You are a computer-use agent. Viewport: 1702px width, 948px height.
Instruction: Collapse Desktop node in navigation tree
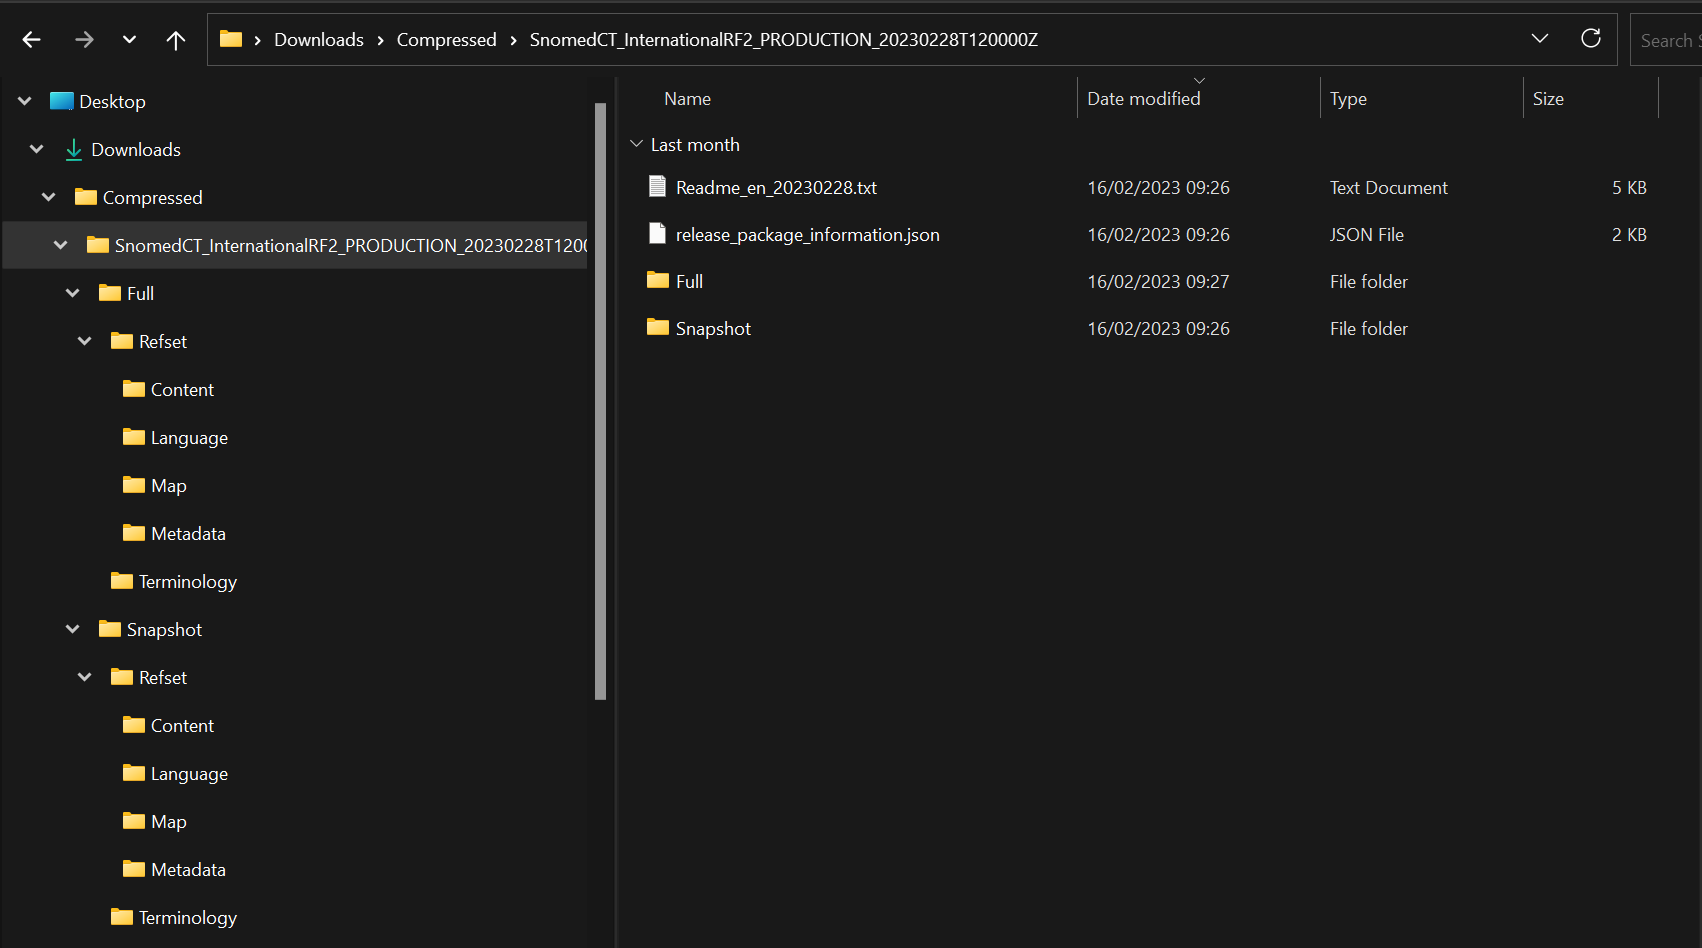click(x=25, y=102)
